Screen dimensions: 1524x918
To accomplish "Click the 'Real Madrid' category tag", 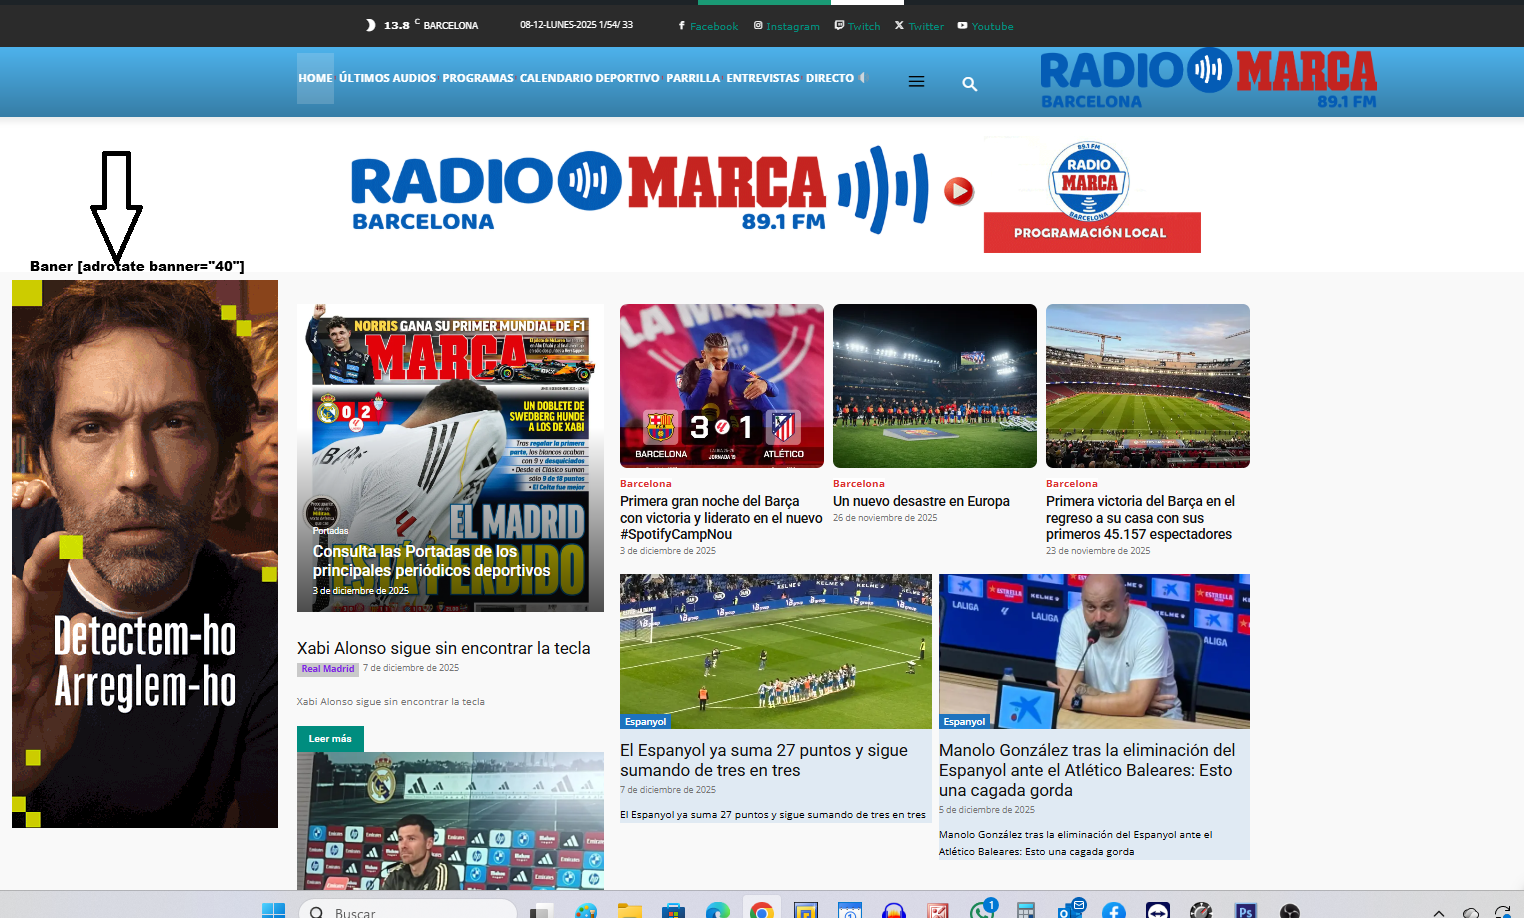I will [x=328, y=669].
